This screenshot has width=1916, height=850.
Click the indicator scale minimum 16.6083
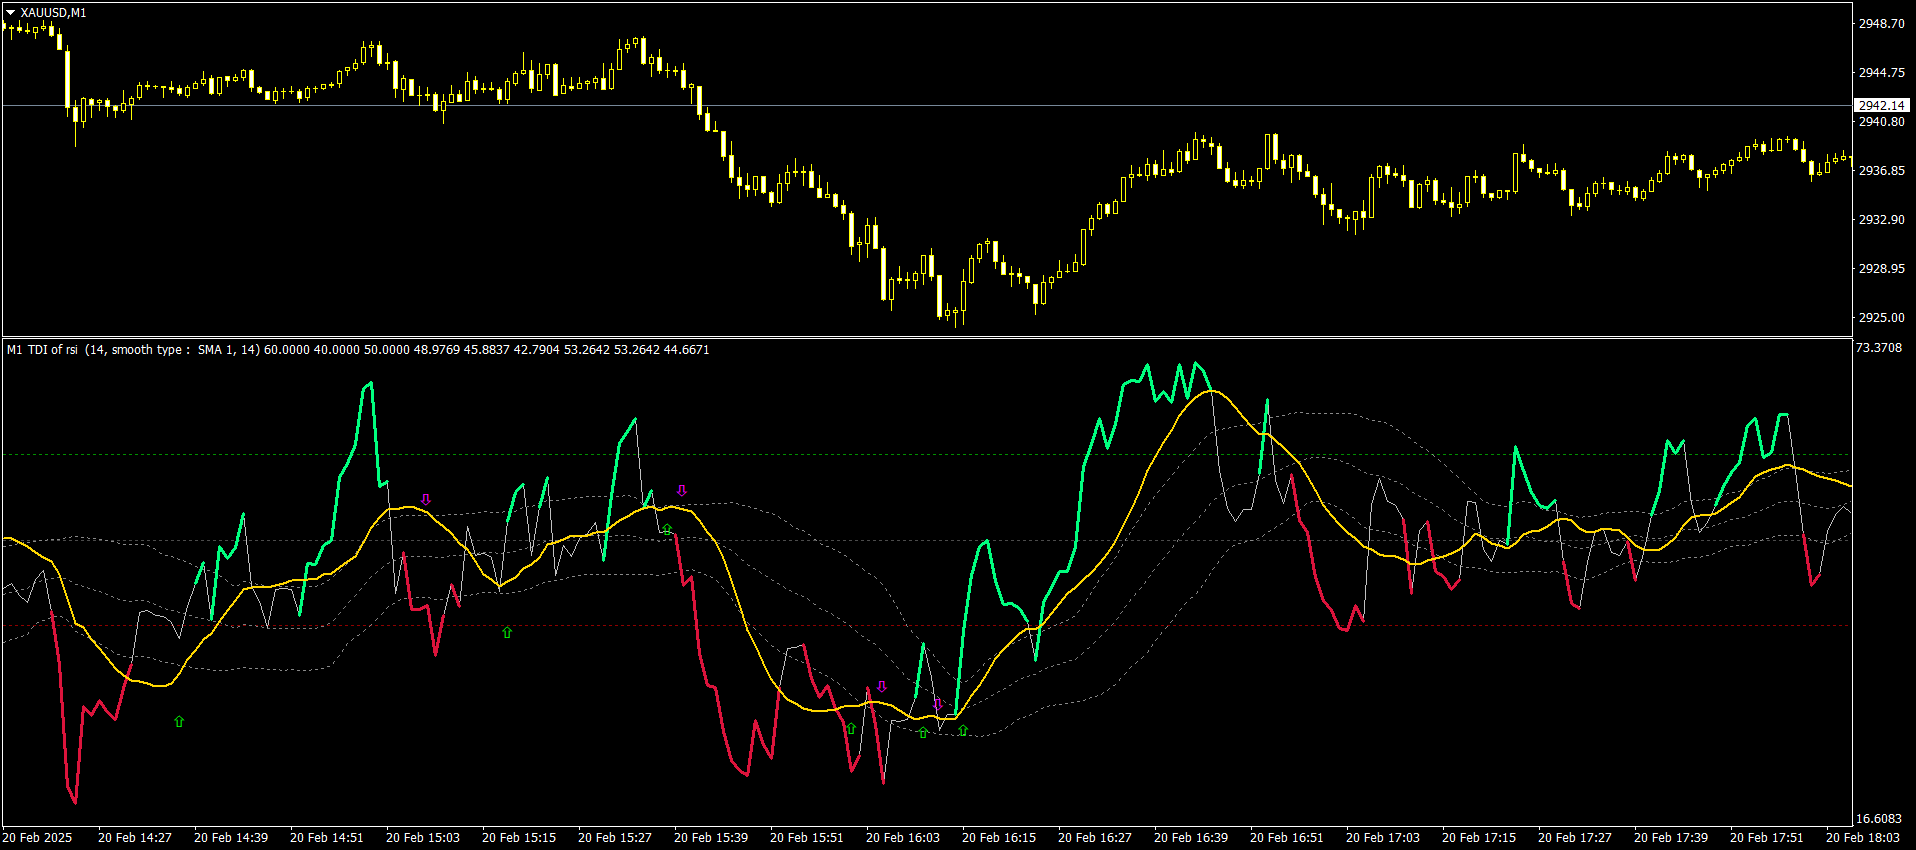pyautogui.click(x=1879, y=818)
